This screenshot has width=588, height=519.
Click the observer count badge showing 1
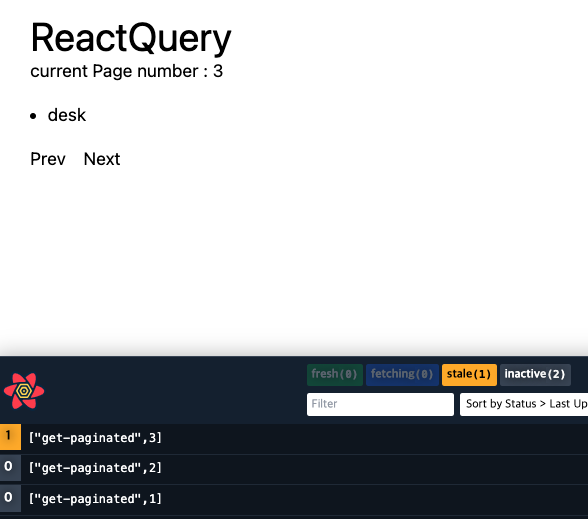(10, 436)
